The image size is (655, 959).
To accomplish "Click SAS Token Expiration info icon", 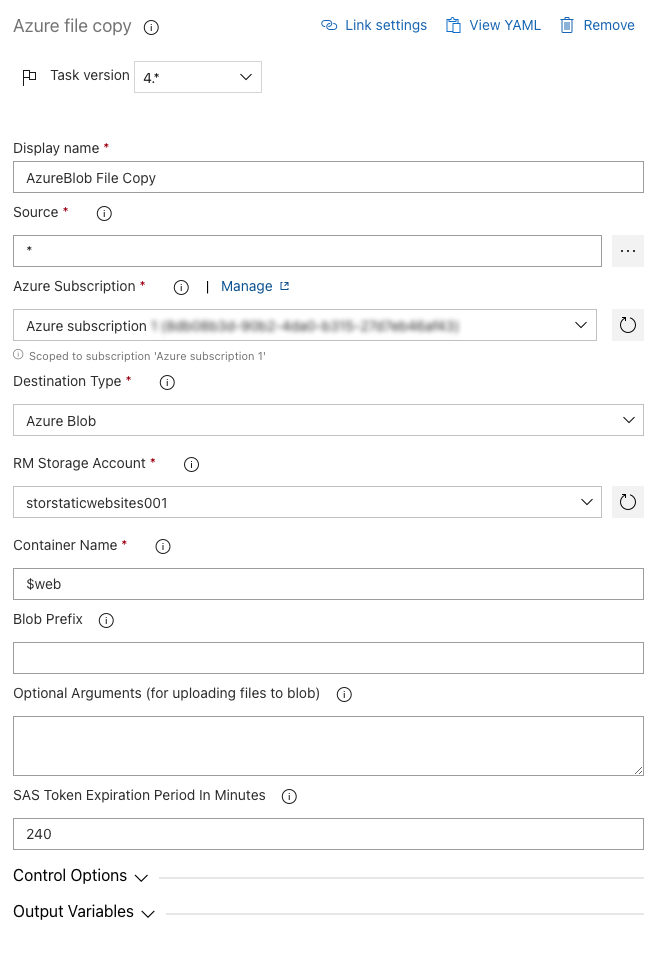I will click(290, 797).
